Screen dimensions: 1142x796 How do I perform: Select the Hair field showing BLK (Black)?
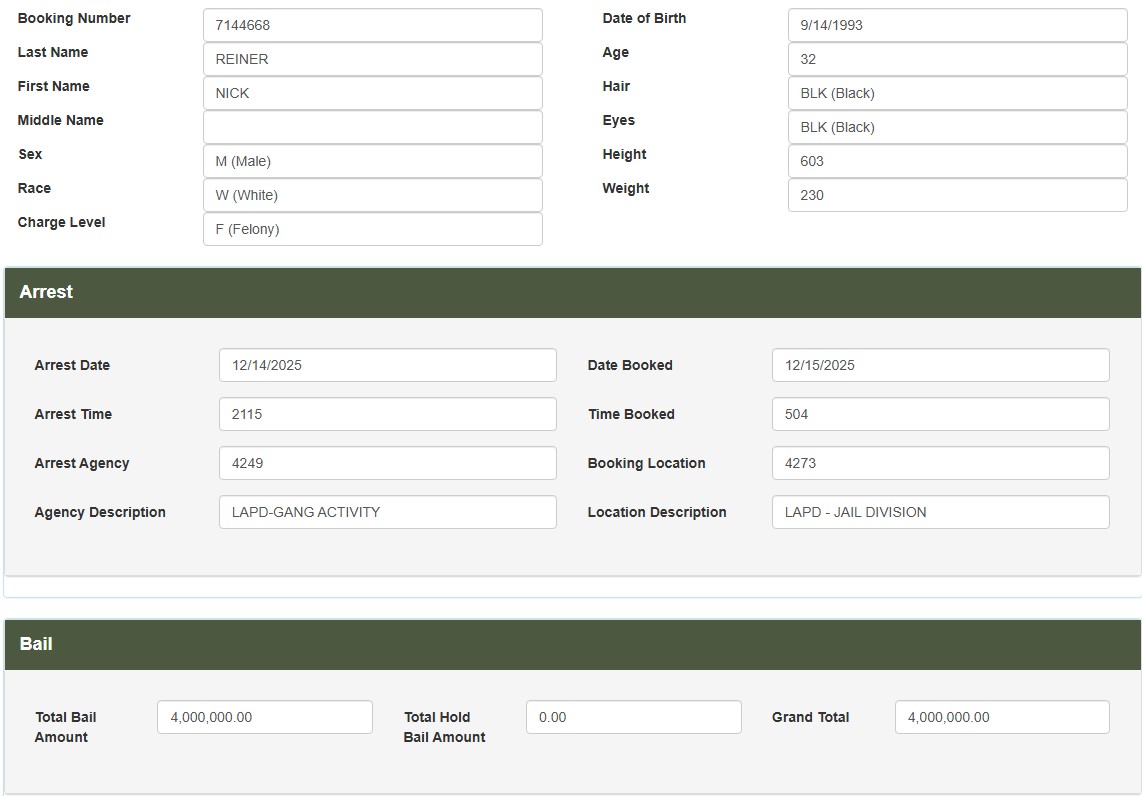[x=956, y=93]
